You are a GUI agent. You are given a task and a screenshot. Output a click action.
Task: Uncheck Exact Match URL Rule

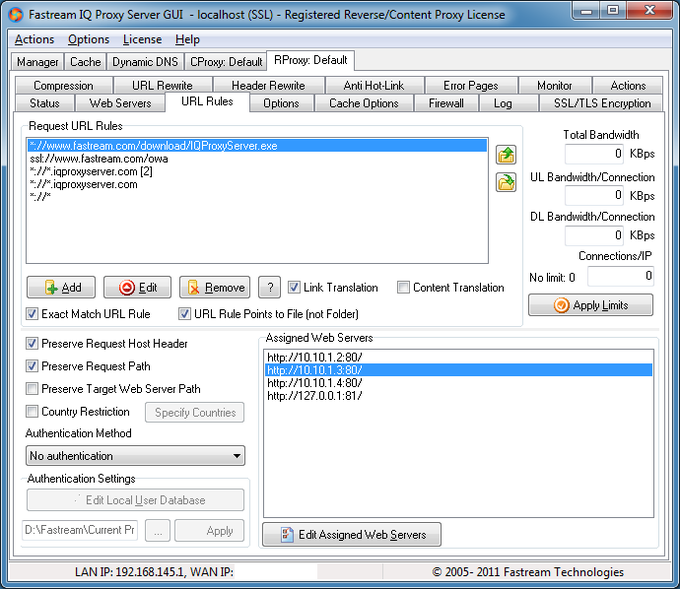(32, 314)
